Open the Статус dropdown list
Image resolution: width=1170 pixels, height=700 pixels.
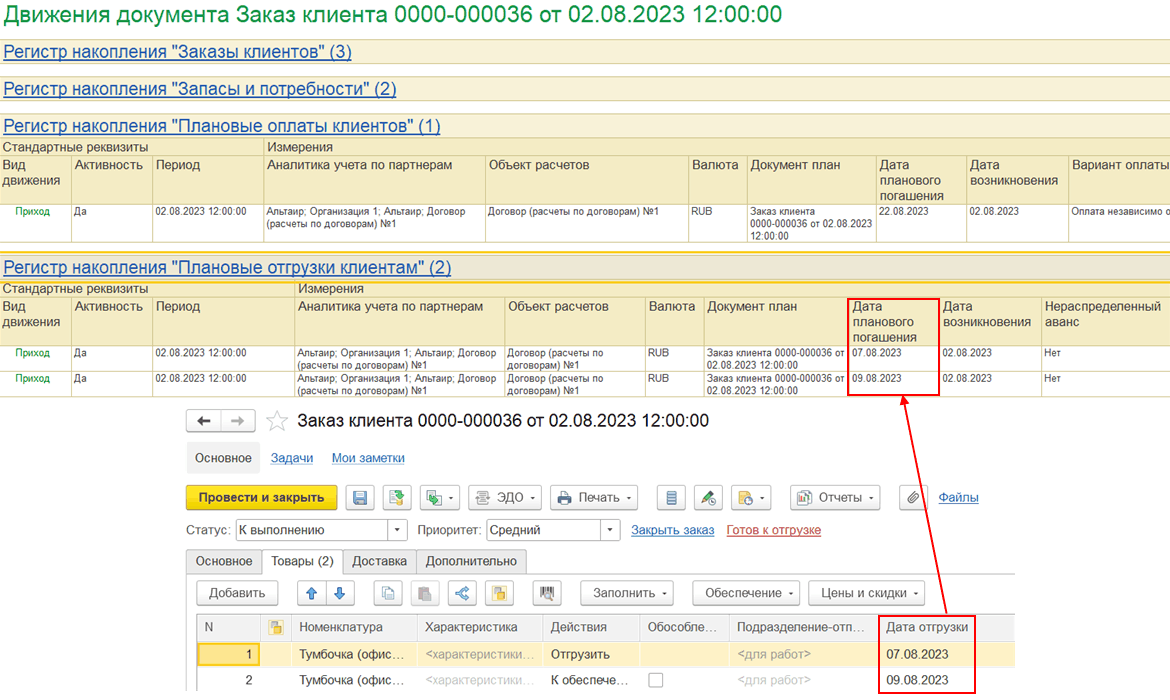click(x=397, y=530)
